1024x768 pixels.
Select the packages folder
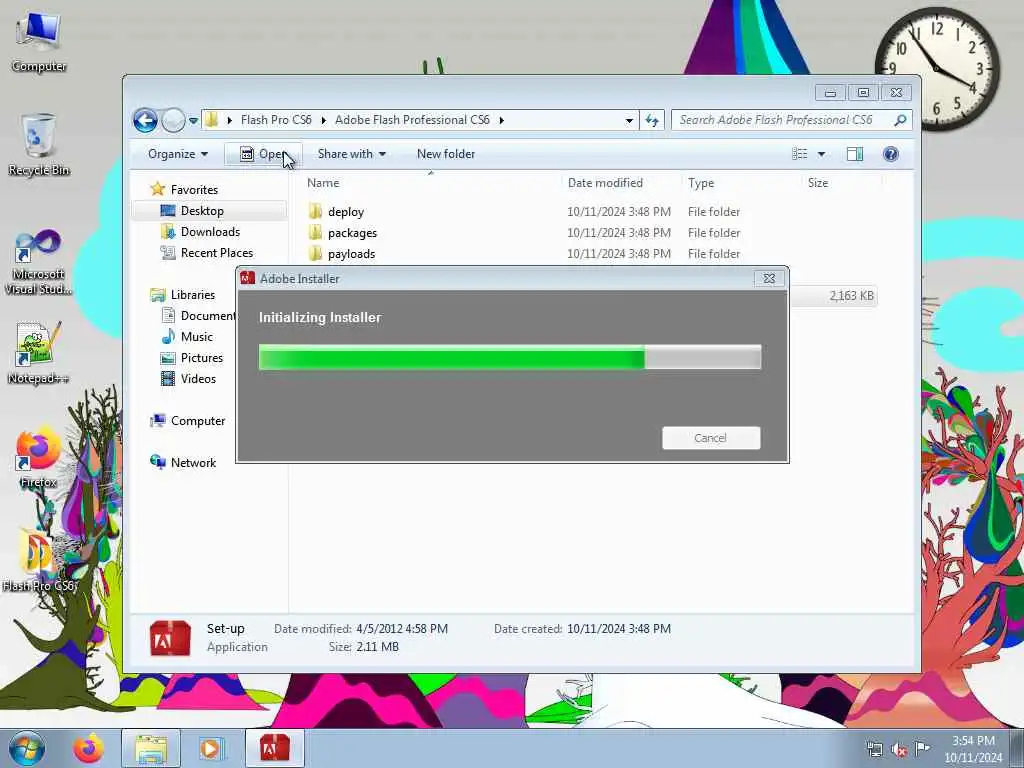352,232
